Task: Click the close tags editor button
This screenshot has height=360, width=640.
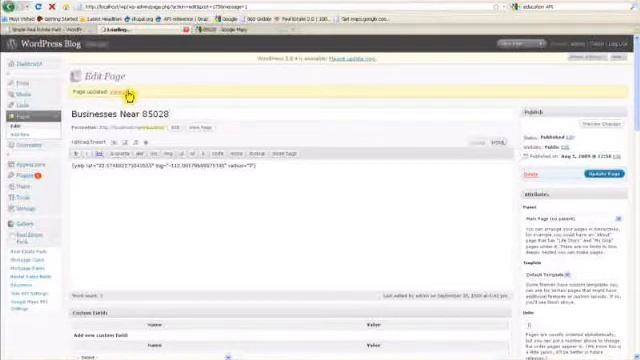Action: [x=284, y=154]
